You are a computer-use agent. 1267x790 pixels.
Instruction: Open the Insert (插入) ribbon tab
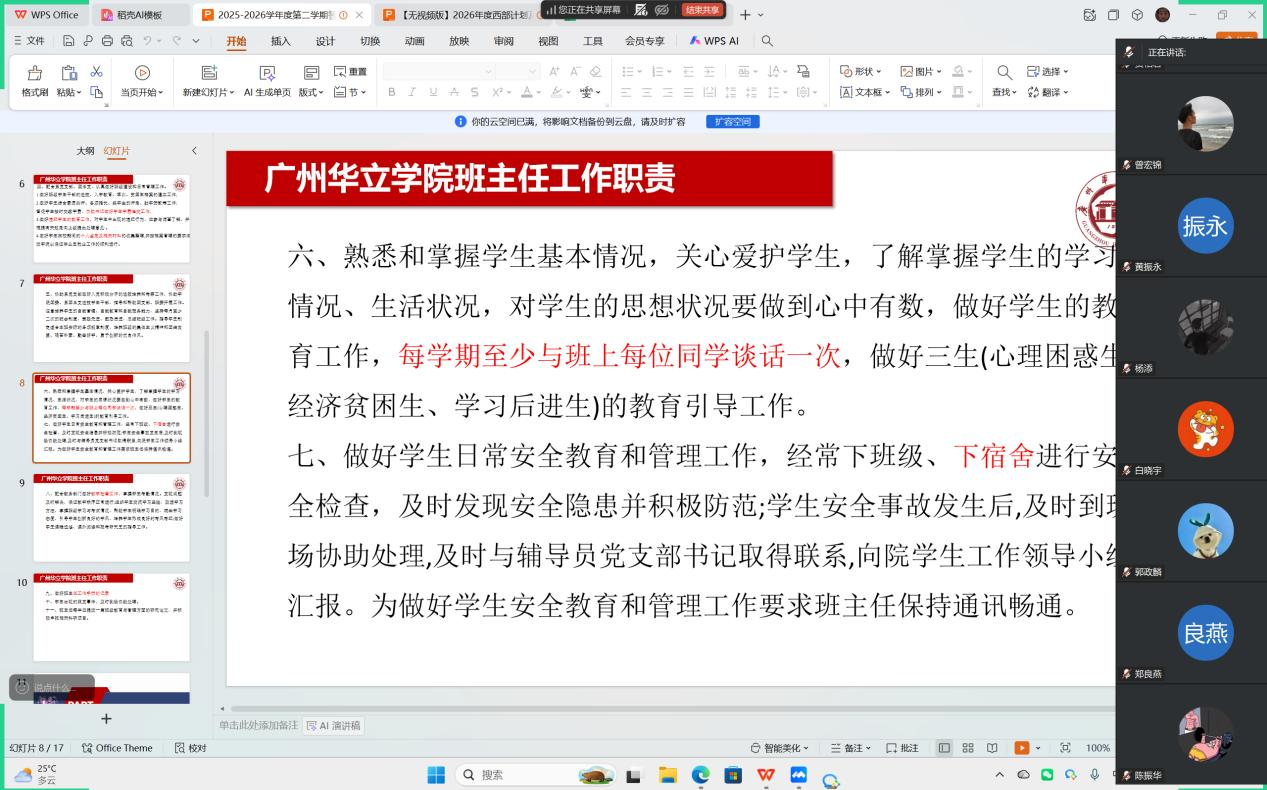pyautogui.click(x=281, y=41)
